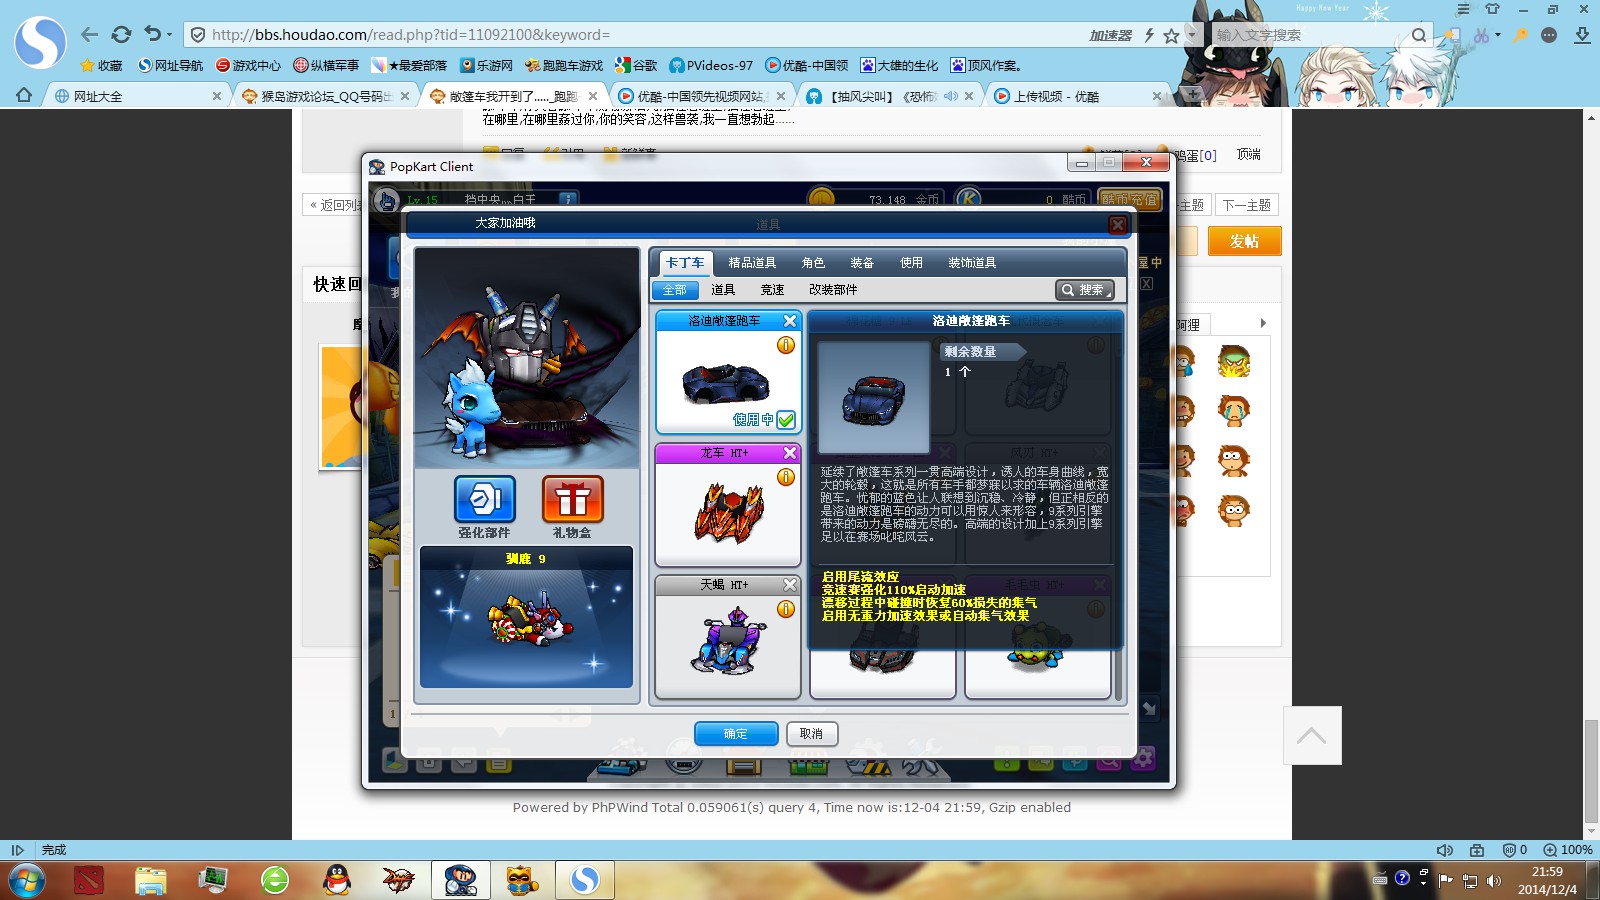Remove the 洛迪敞篷跑车 card with its X
The width and height of the screenshot is (1600, 900).
pyautogui.click(x=790, y=321)
